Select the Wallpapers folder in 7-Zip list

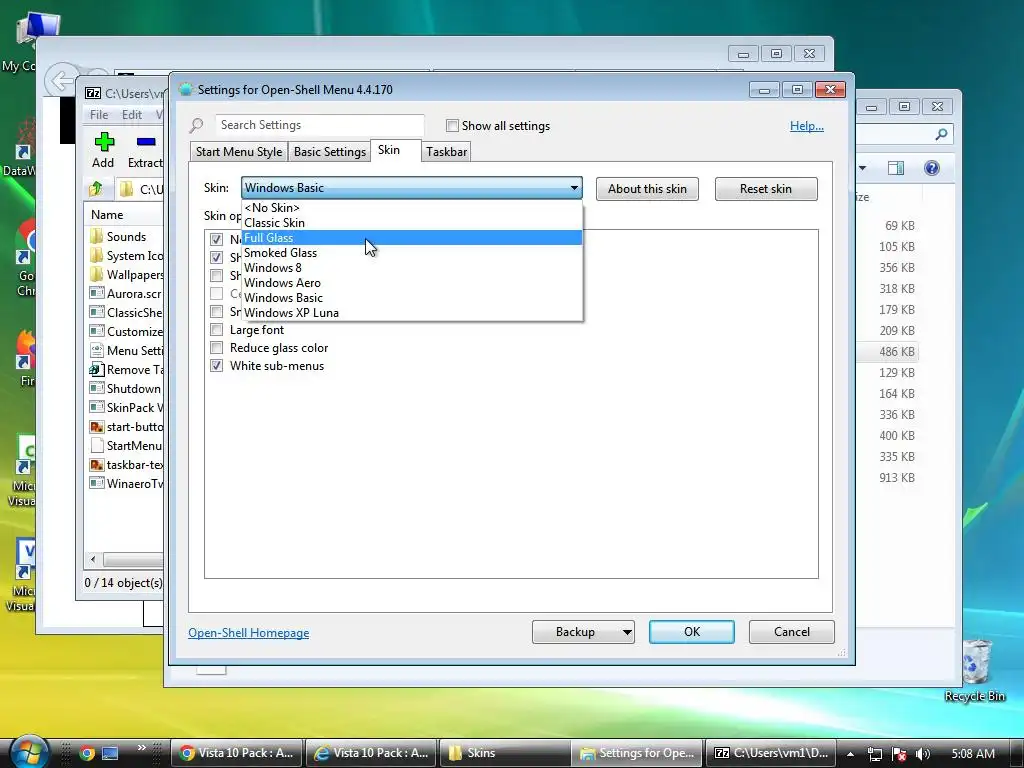(x=127, y=274)
